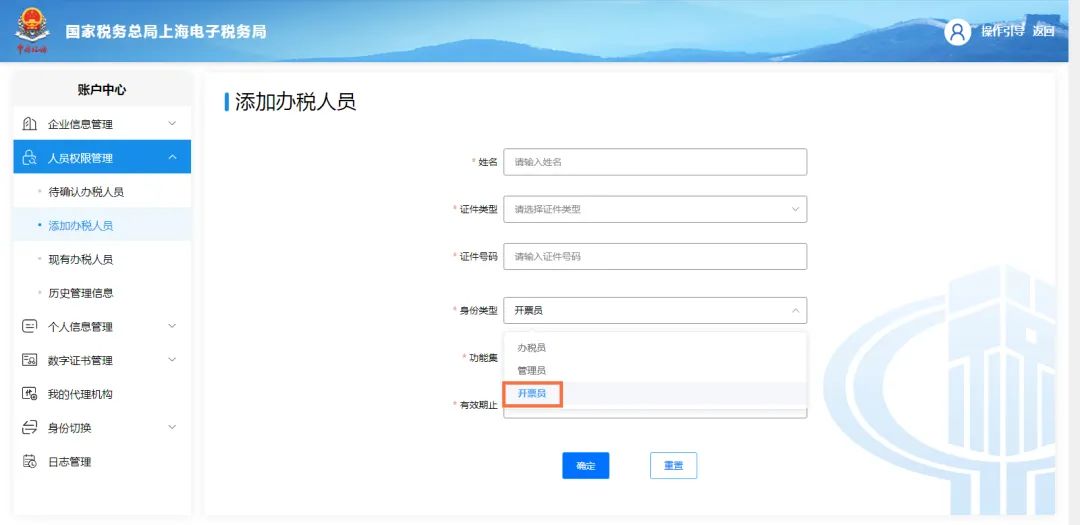Screen dimensions: 1080x525
Task: Open 我的代理机构 menu
Action: [102, 394]
